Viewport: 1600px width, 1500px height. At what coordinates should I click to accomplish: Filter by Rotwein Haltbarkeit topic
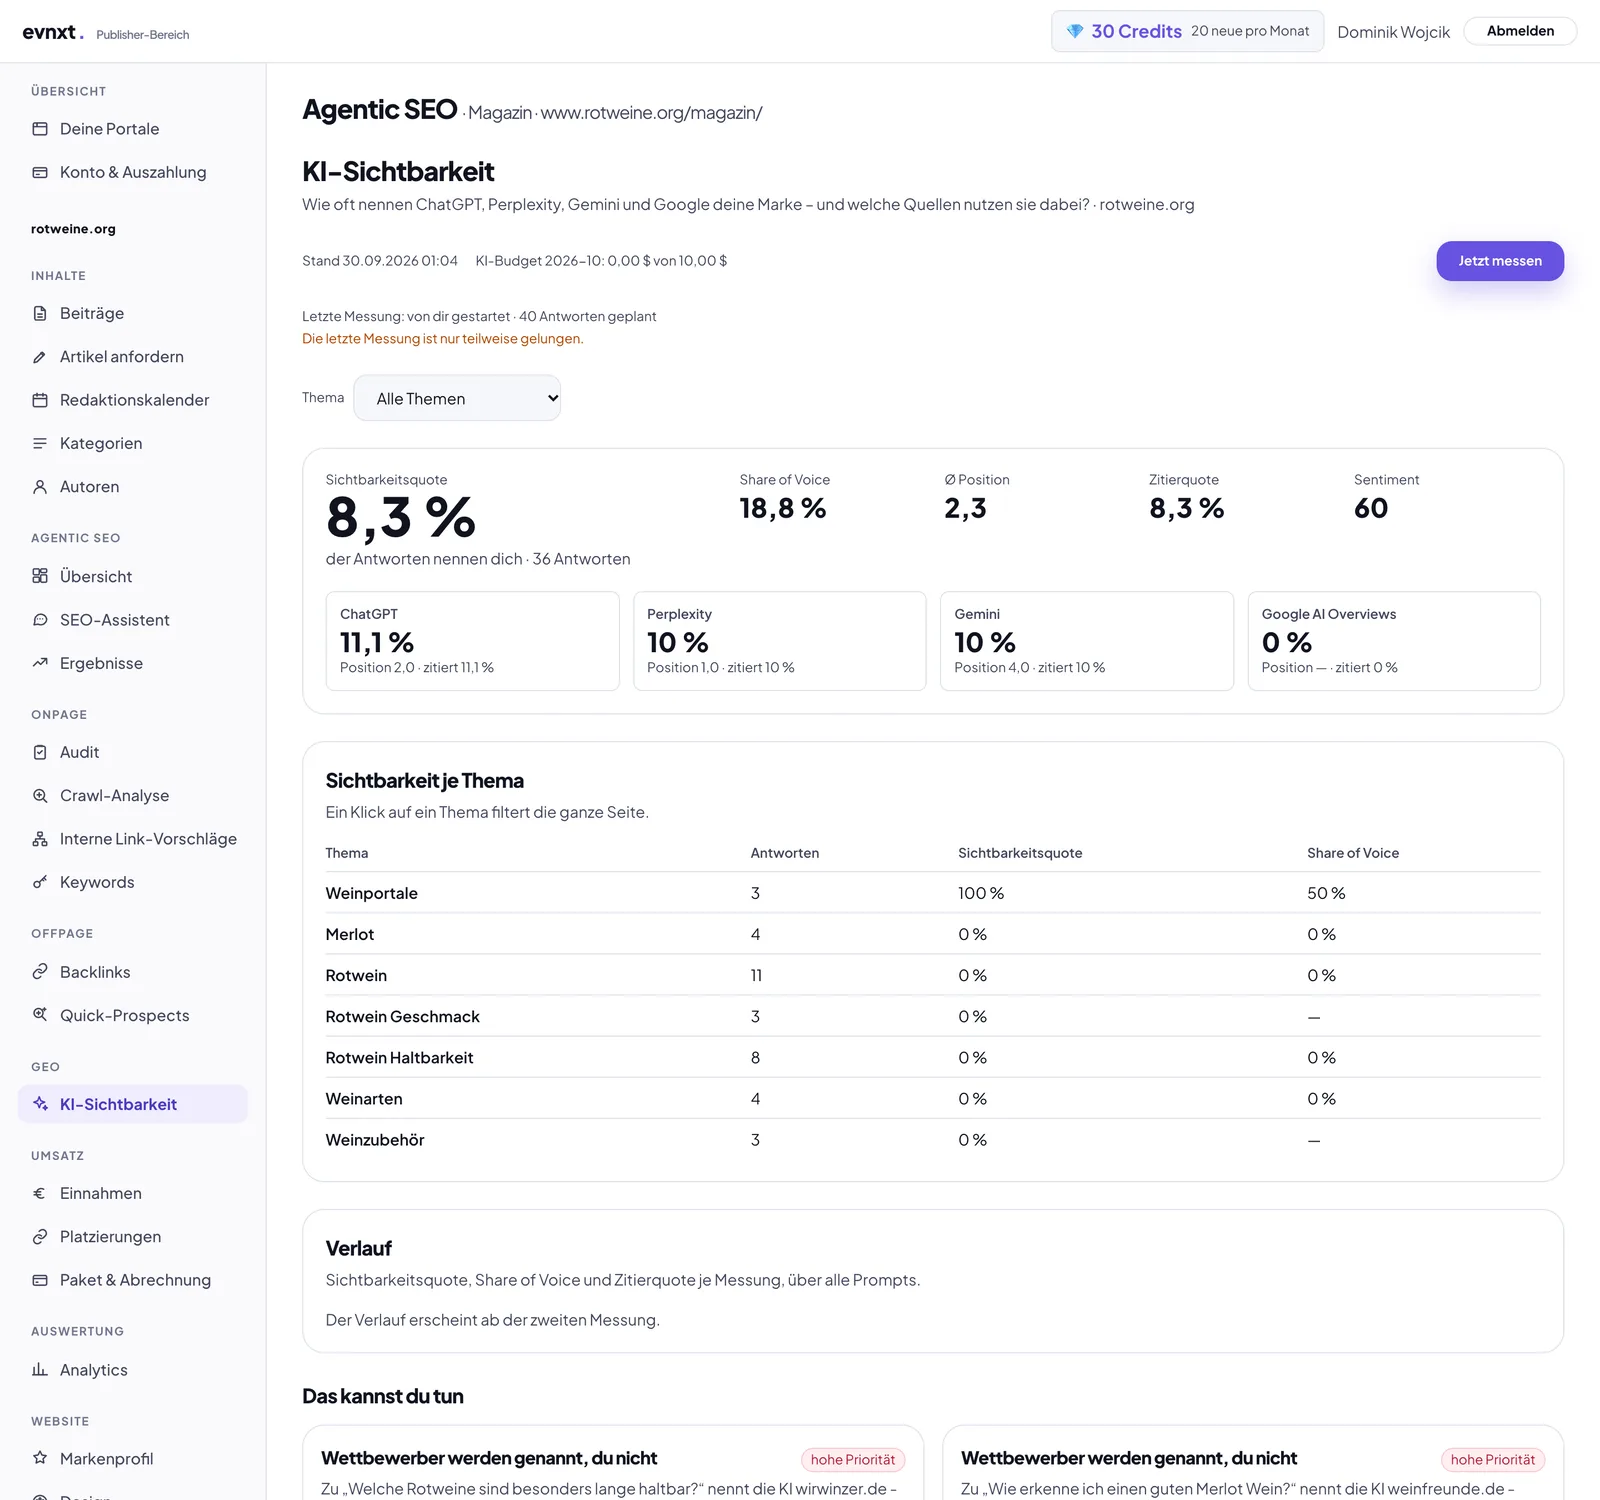(x=932, y=1057)
